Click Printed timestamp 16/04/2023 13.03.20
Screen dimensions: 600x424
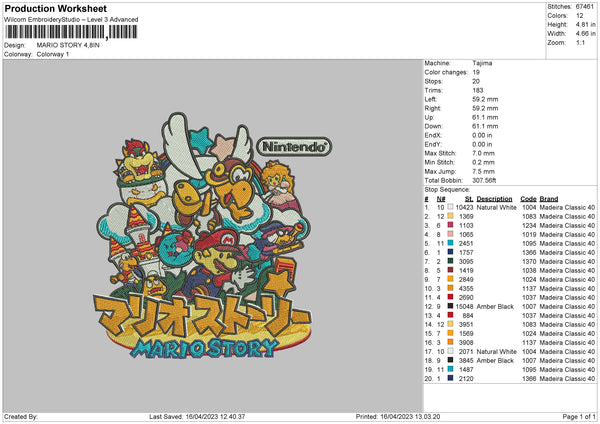(x=410, y=416)
